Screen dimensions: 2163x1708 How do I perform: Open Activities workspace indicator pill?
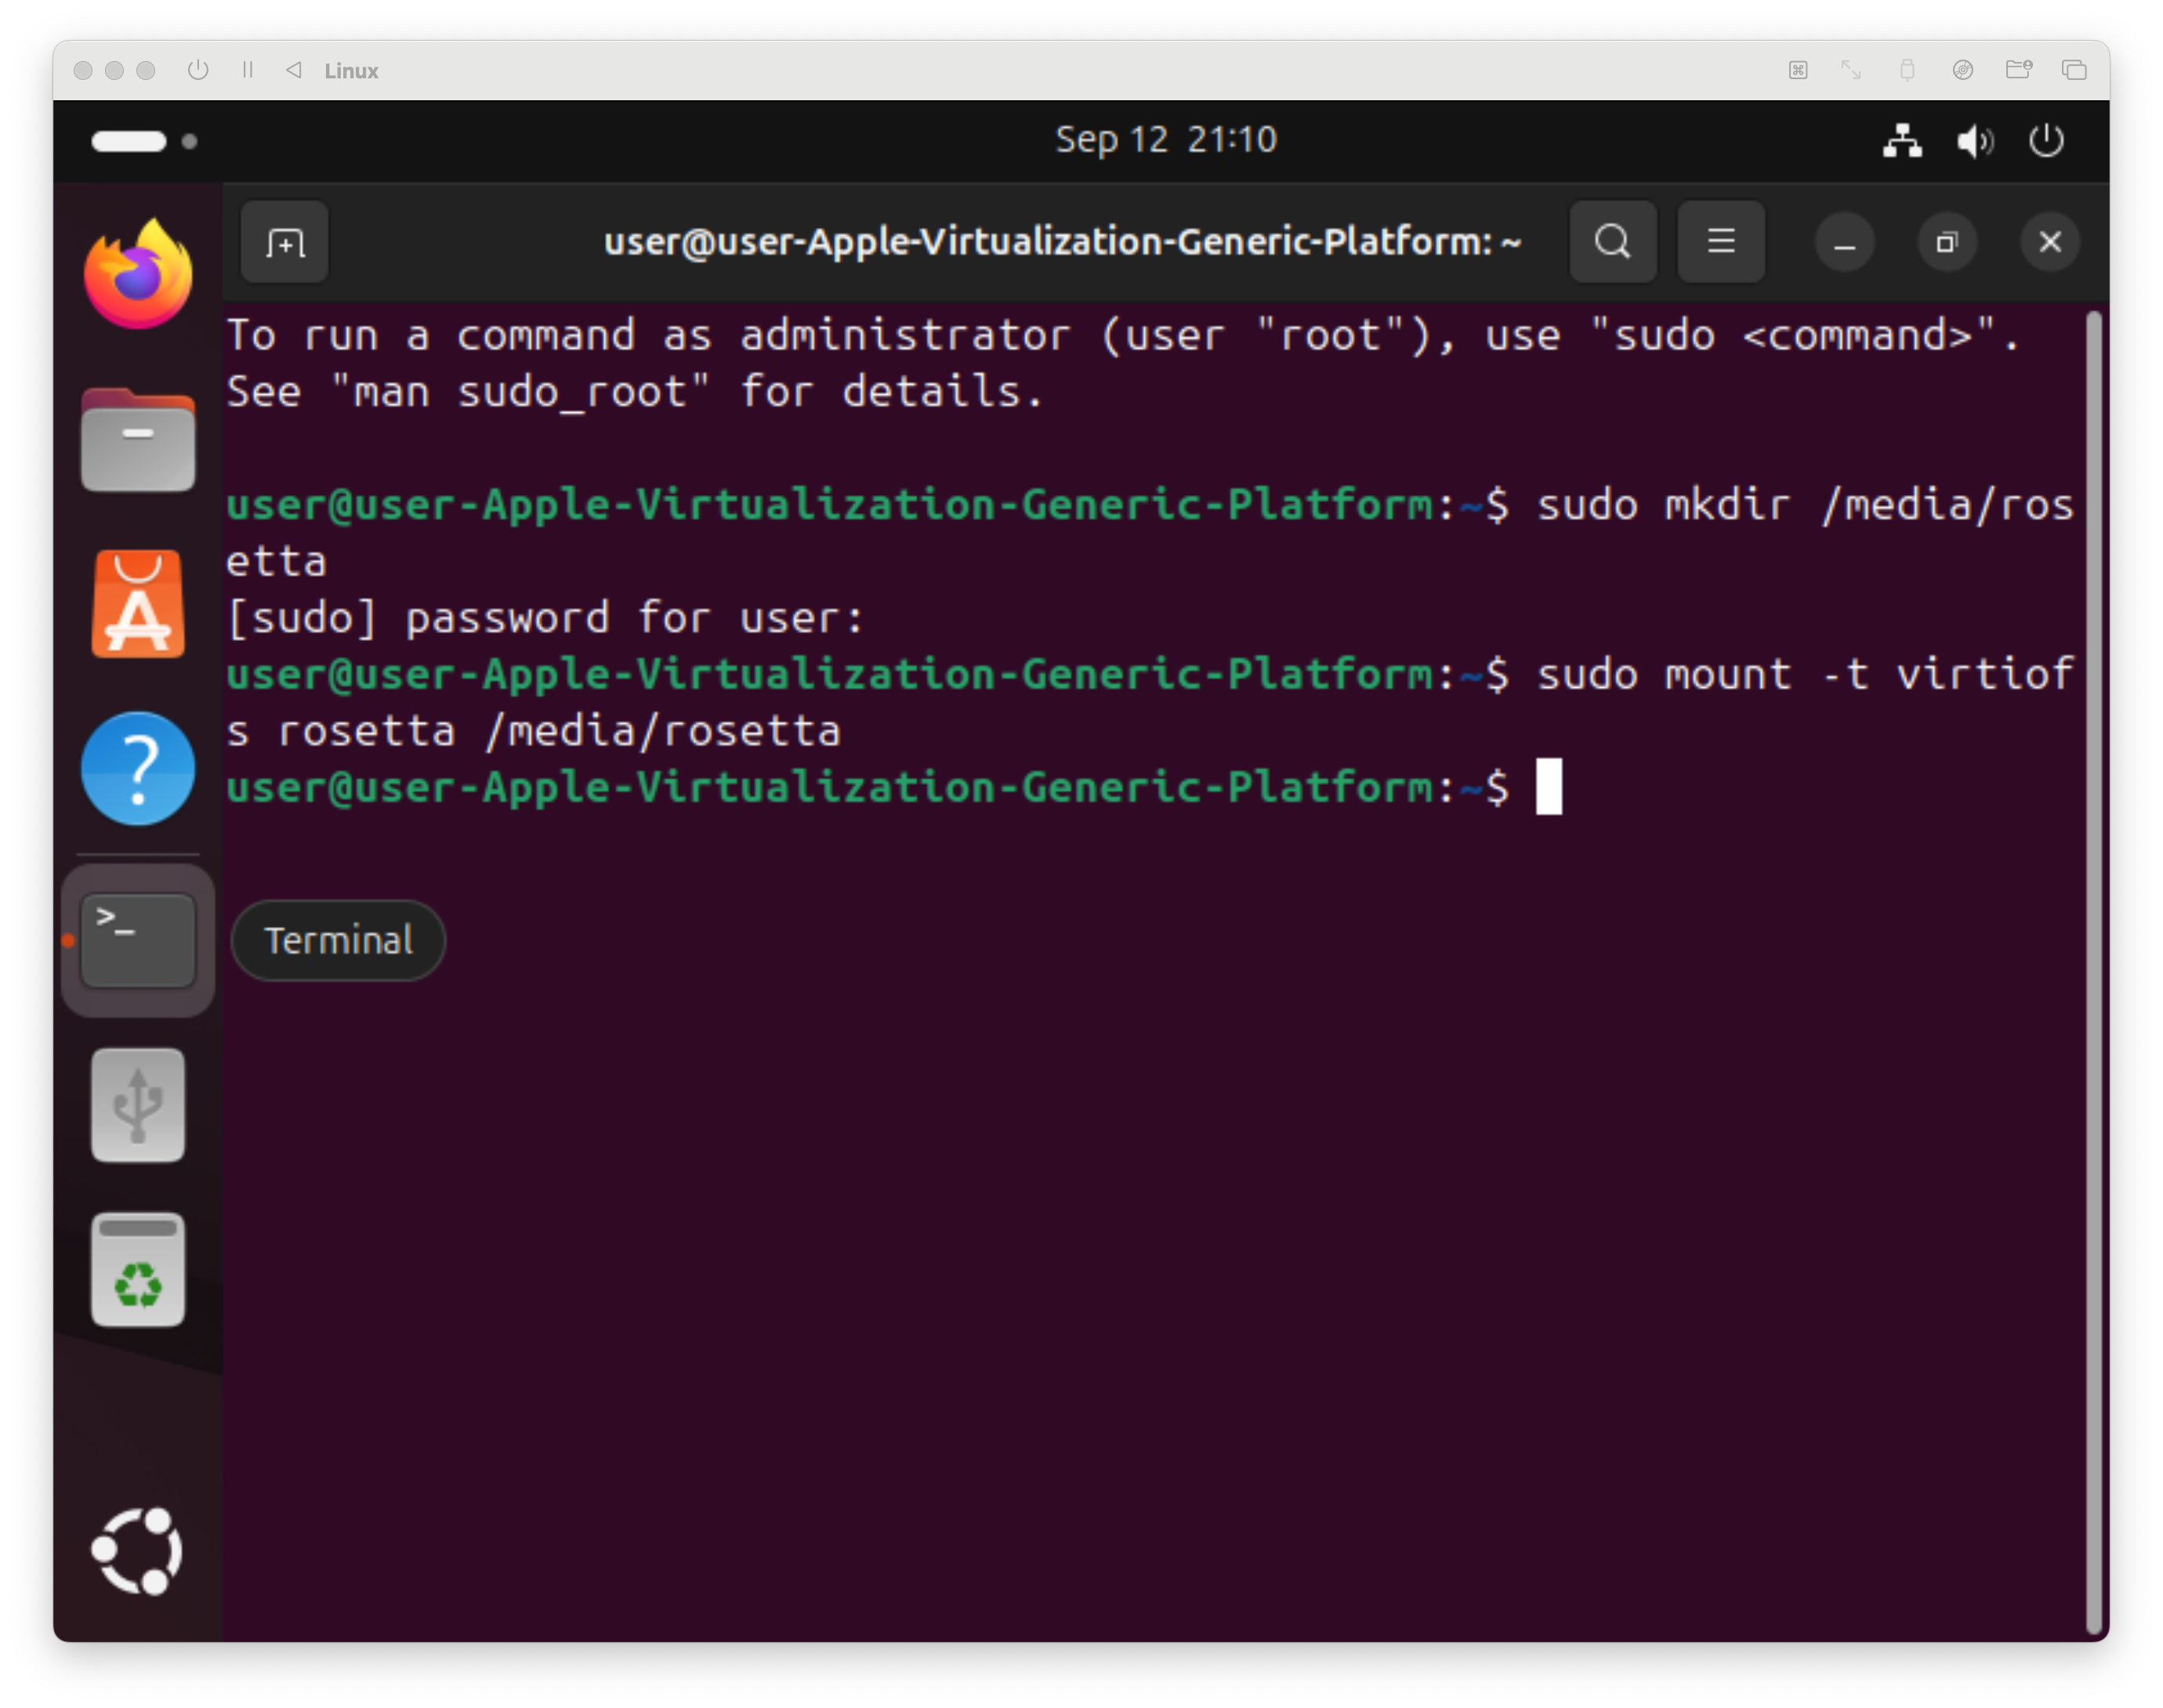pos(129,141)
